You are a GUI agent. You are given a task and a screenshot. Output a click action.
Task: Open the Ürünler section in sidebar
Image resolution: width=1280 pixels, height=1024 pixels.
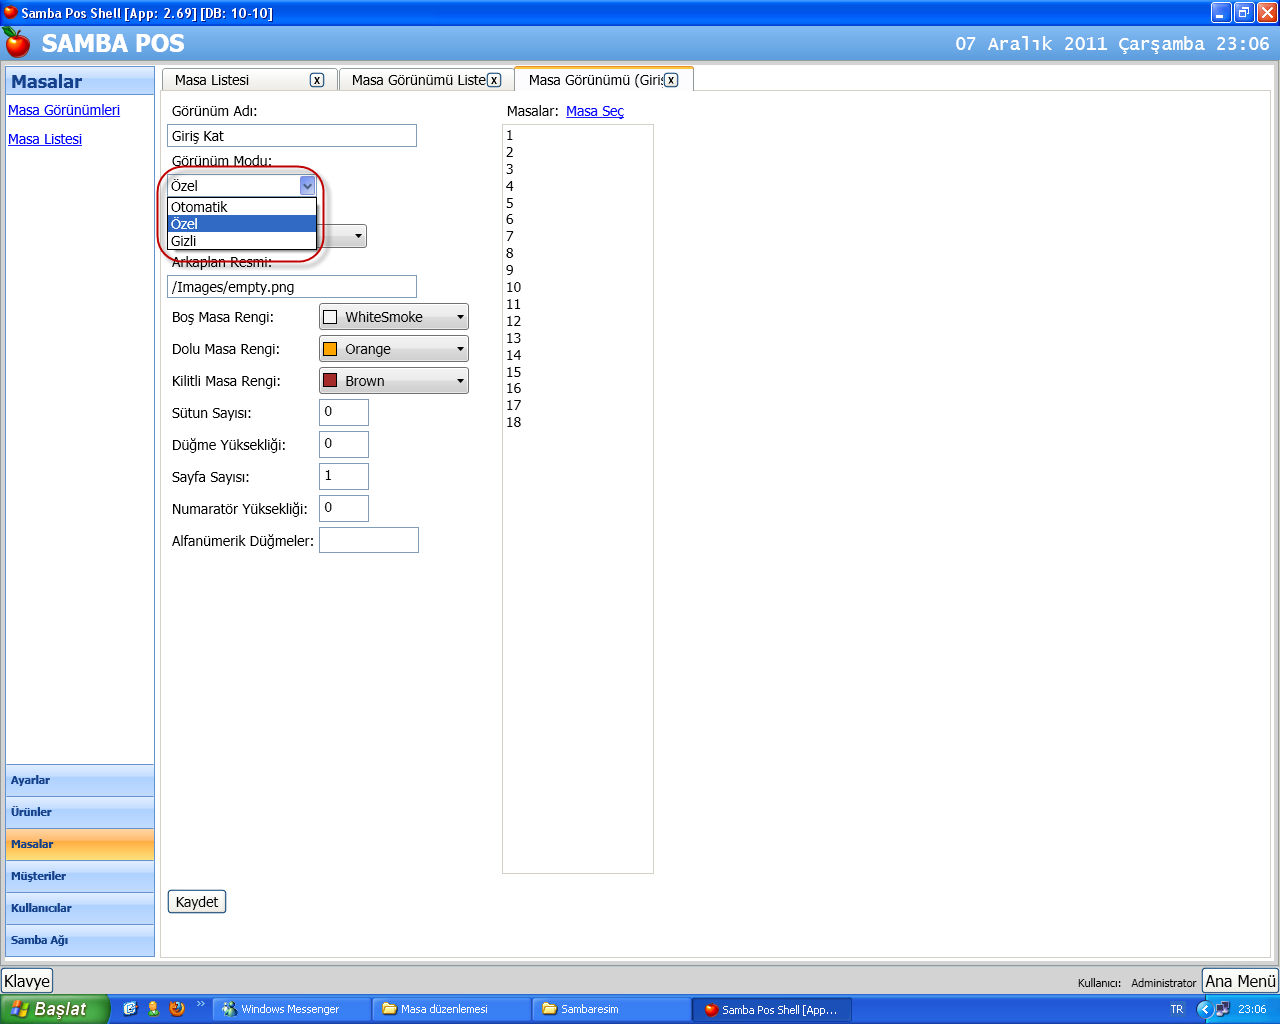click(80, 812)
